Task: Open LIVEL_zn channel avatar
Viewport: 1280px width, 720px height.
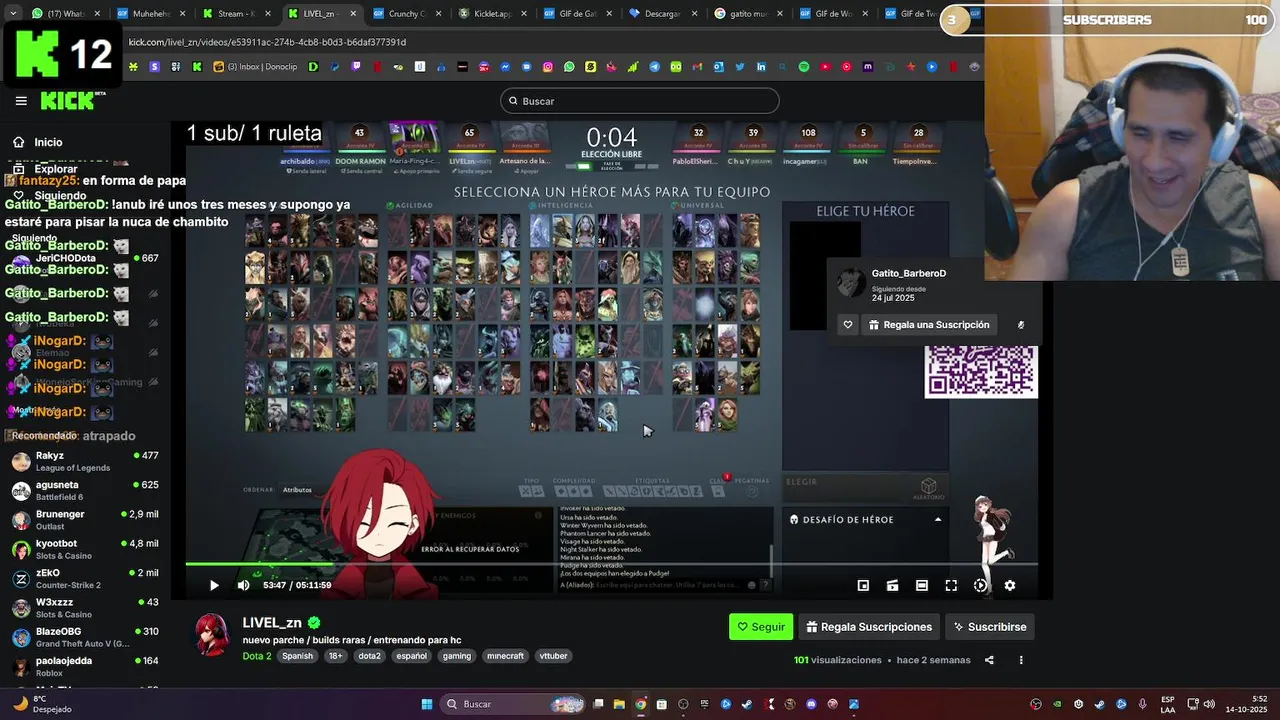Action: click(x=211, y=635)
